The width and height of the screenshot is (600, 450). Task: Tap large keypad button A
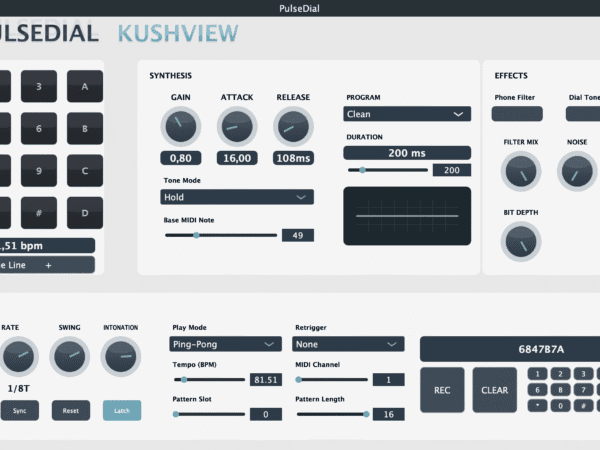pyautogui.click(x=85, y=86)
